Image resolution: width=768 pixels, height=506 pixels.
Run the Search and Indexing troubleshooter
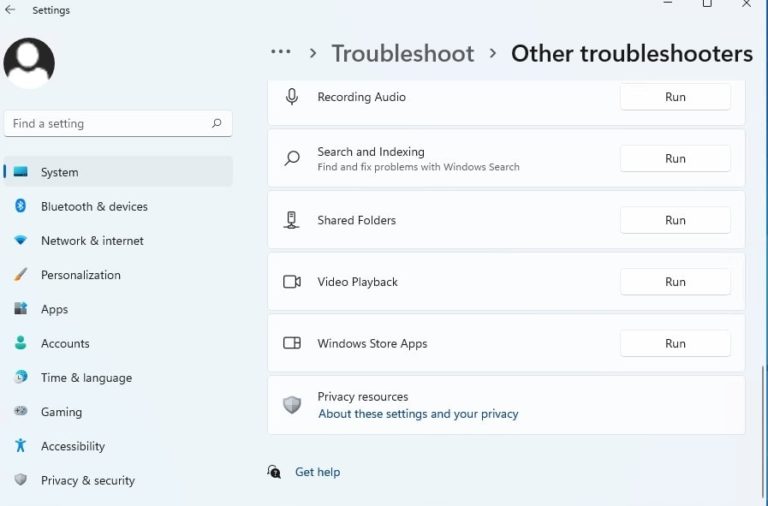coord(675,159)
